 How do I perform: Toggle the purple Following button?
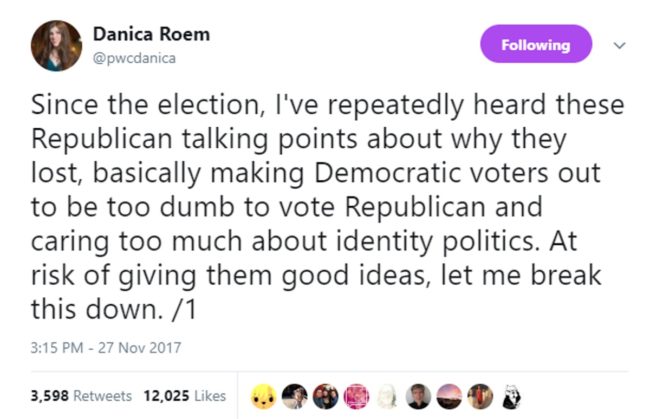[536, 45]
